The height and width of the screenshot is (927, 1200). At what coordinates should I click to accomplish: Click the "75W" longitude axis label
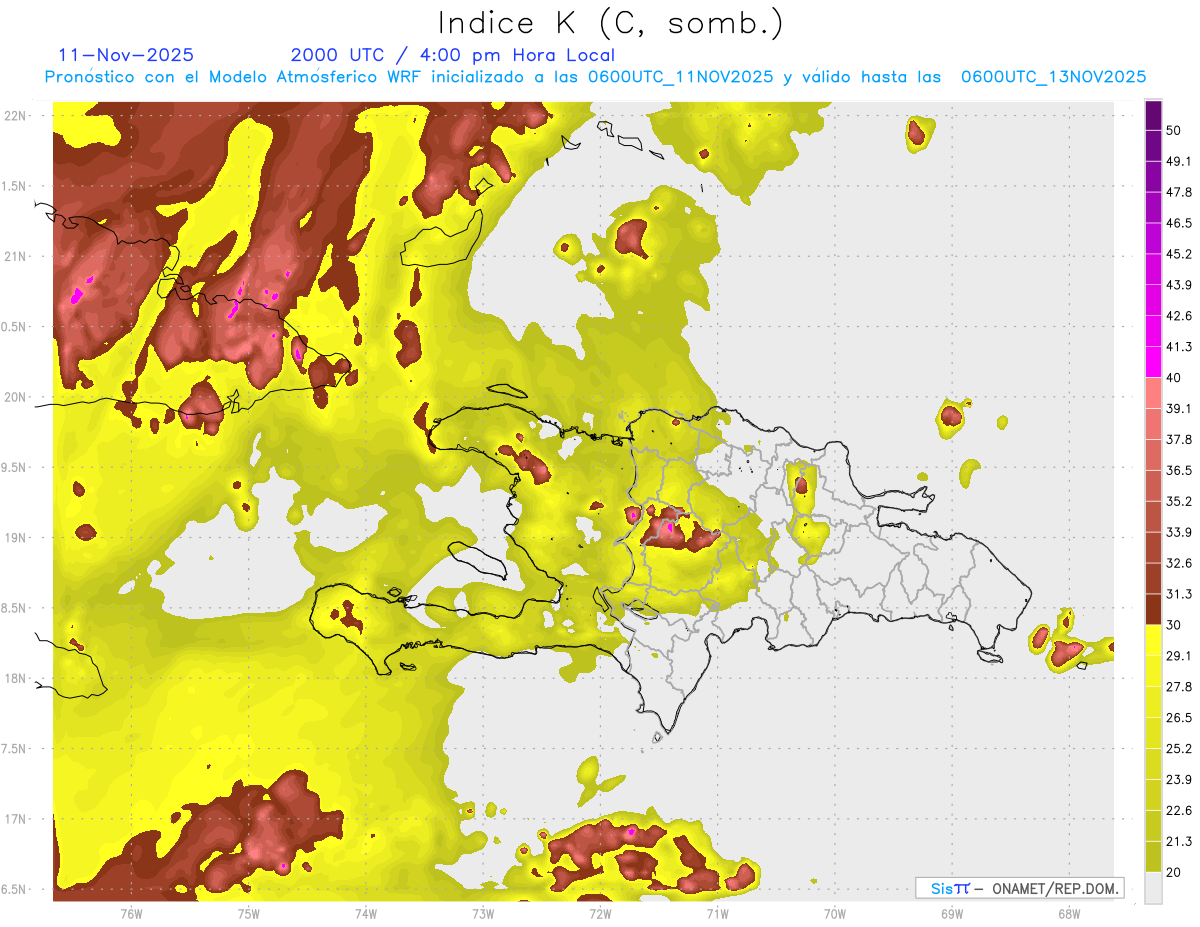(249, 913)
